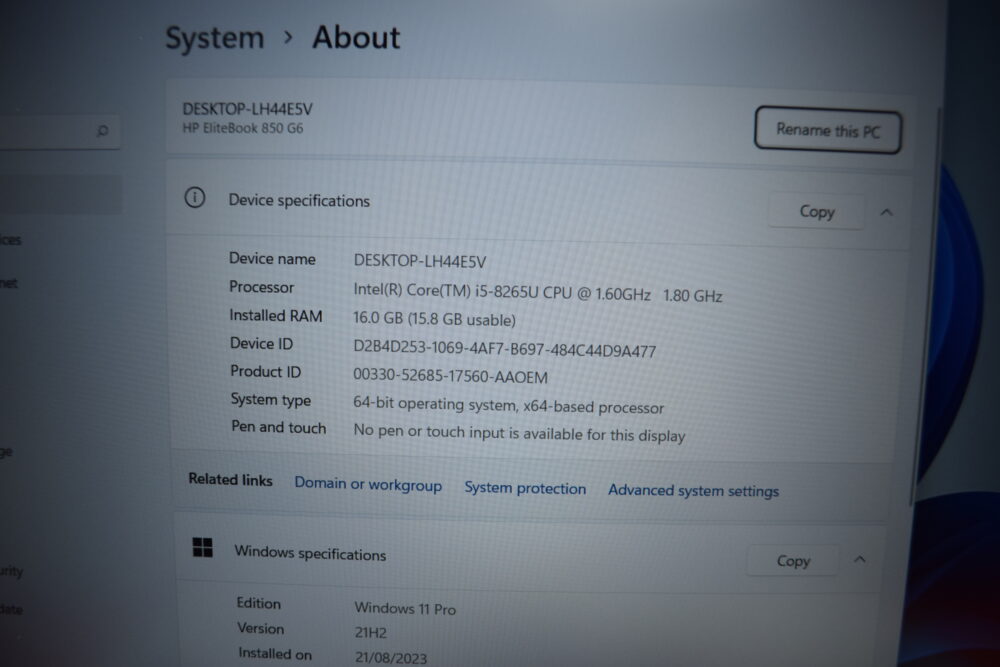The height and width of the screenshot is (667, 1000).
Task: Open the System protection link
Action: 525,488
